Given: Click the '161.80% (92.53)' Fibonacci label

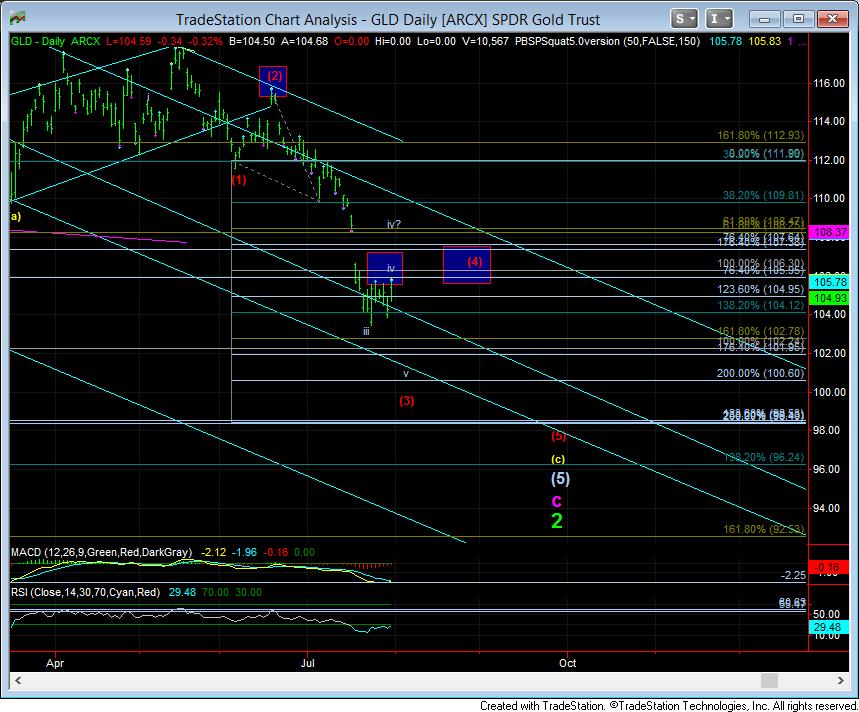Looking at the screenshot, I should pos(764,529).
